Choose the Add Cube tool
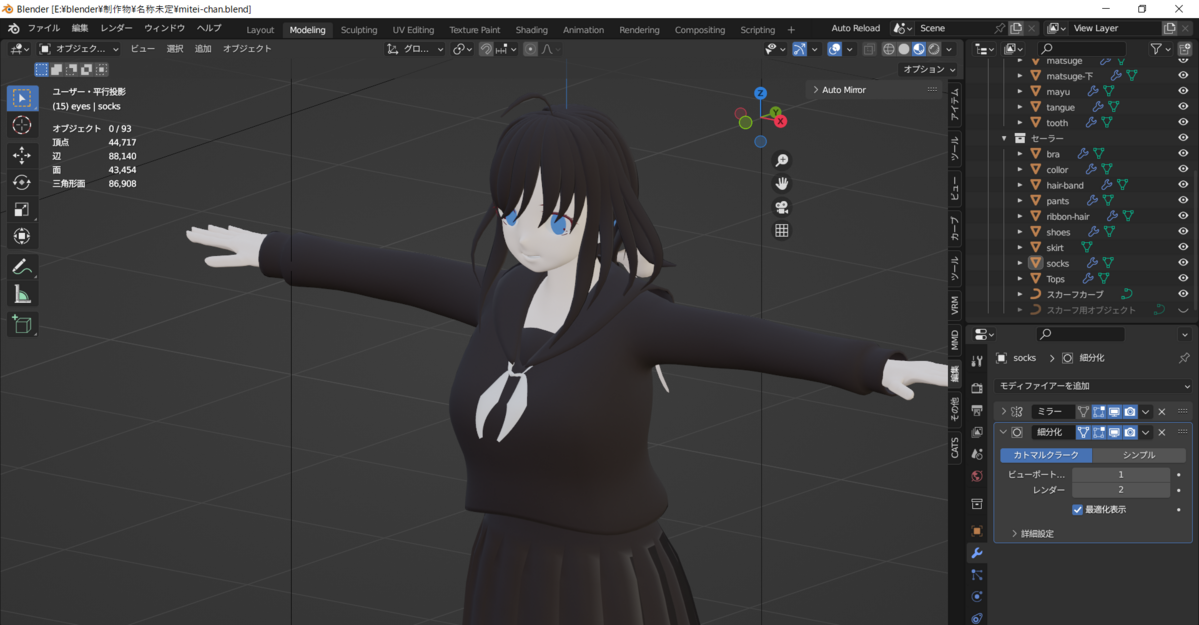The image size is (1199, 625). pyautogui.click(x=22, y=324)
